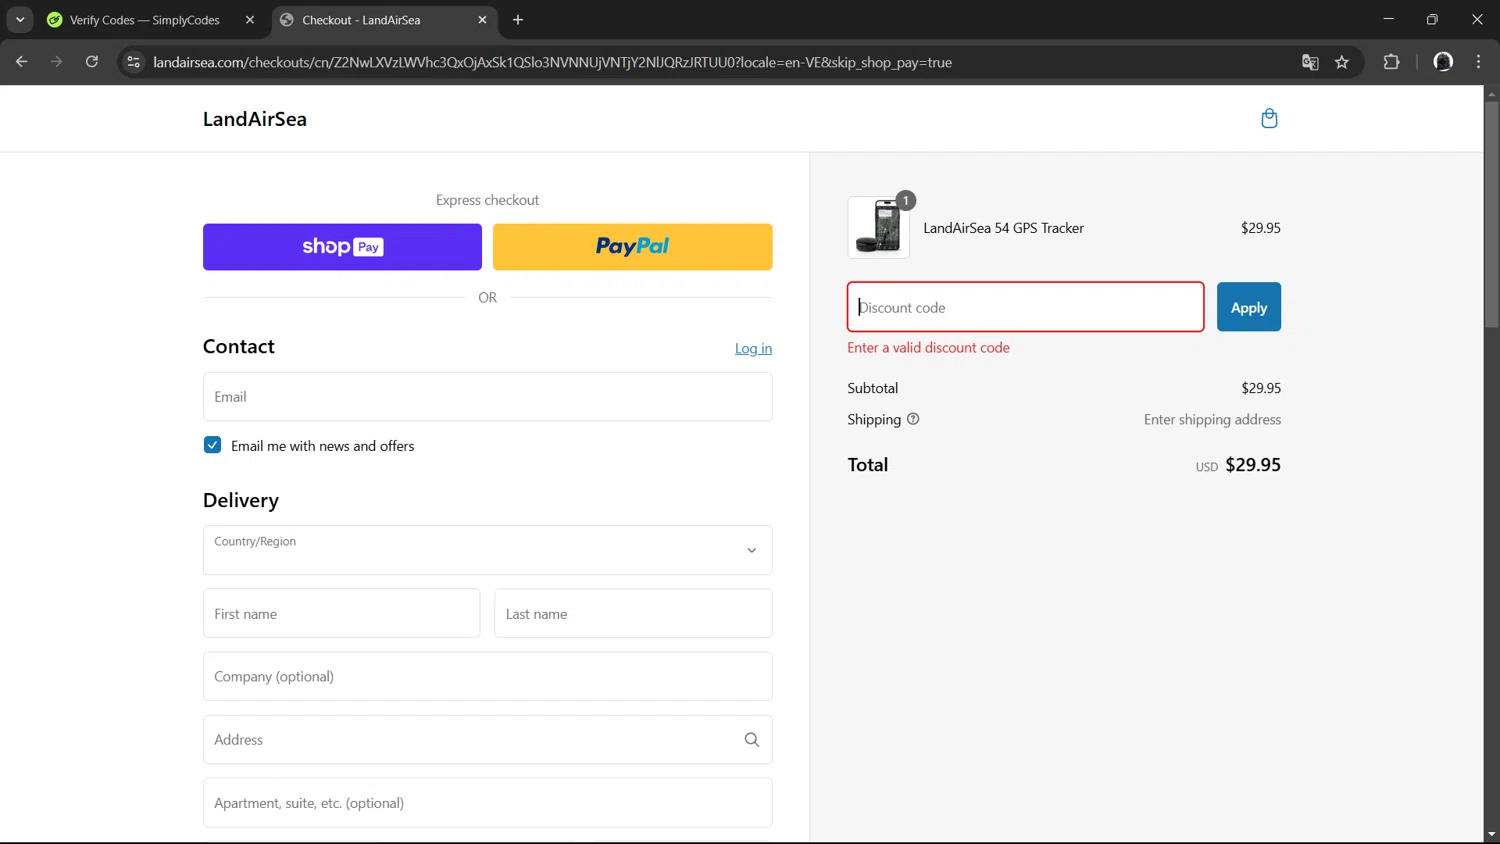Minimize the browser window

click(x=1388, y=19)
